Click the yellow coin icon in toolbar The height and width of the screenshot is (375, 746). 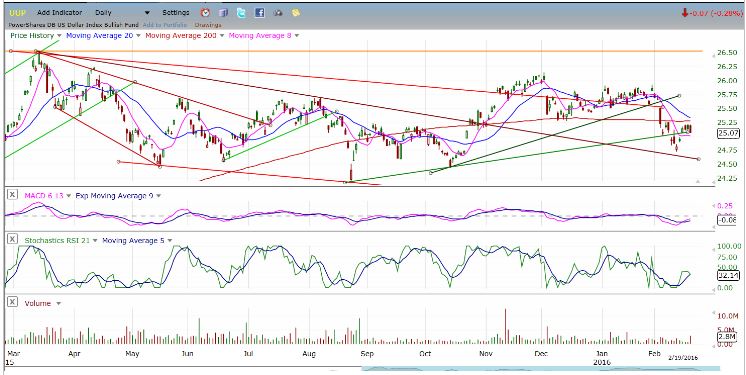[295, 13]
